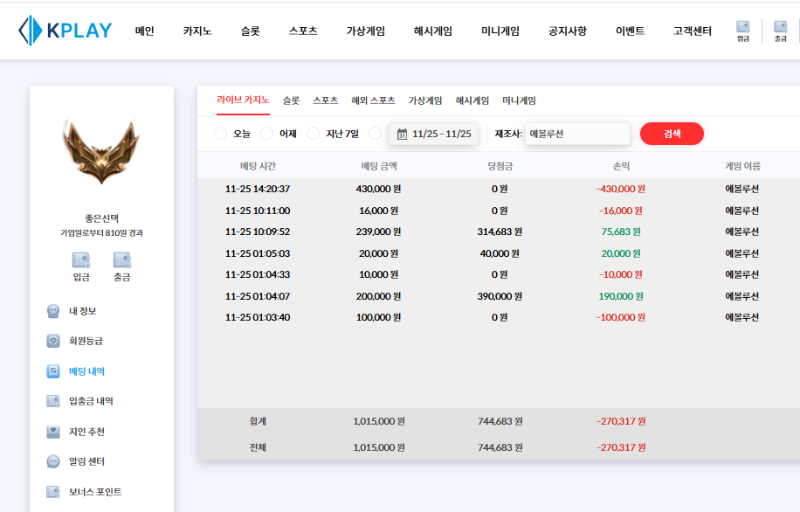This screenshot has height=512, width=800.
Task: Click loss value -16,000 원
Action: click(x=621, y=211)
